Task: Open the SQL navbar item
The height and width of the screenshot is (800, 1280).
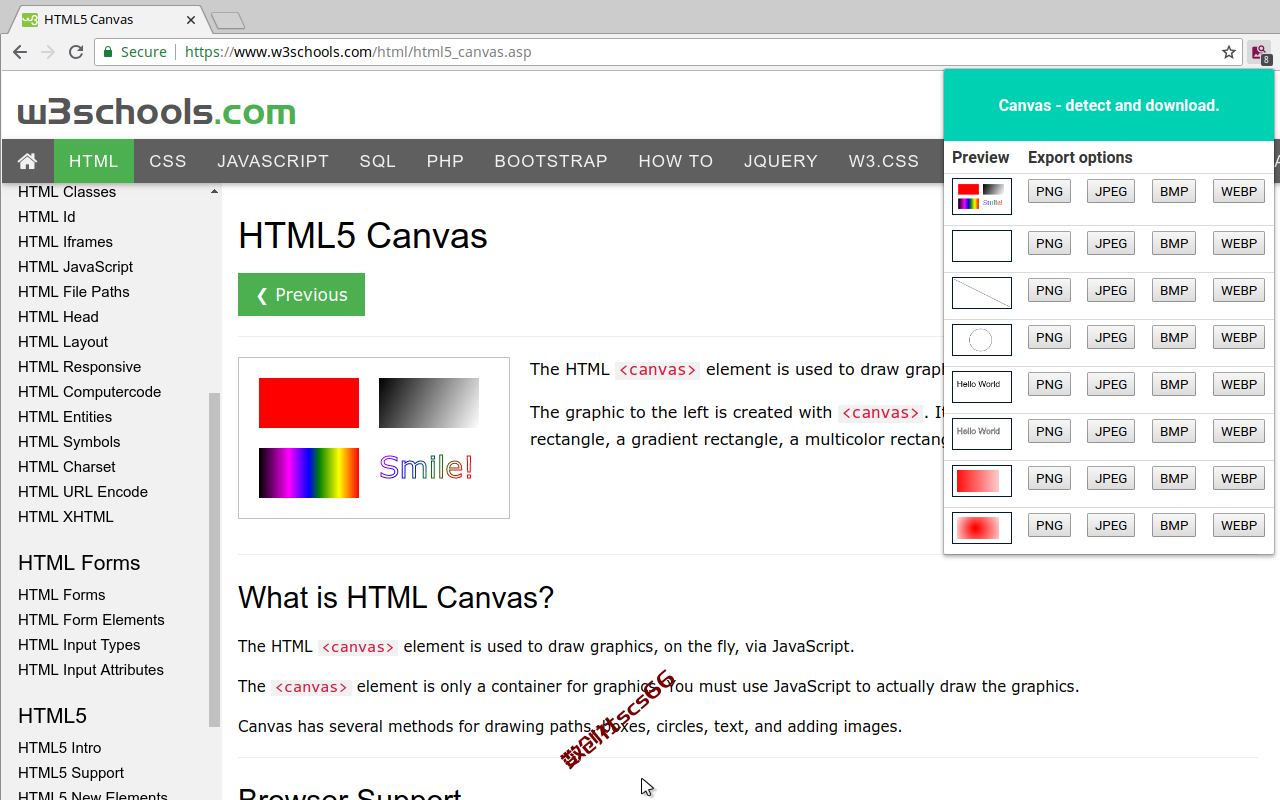Action: 378,161
